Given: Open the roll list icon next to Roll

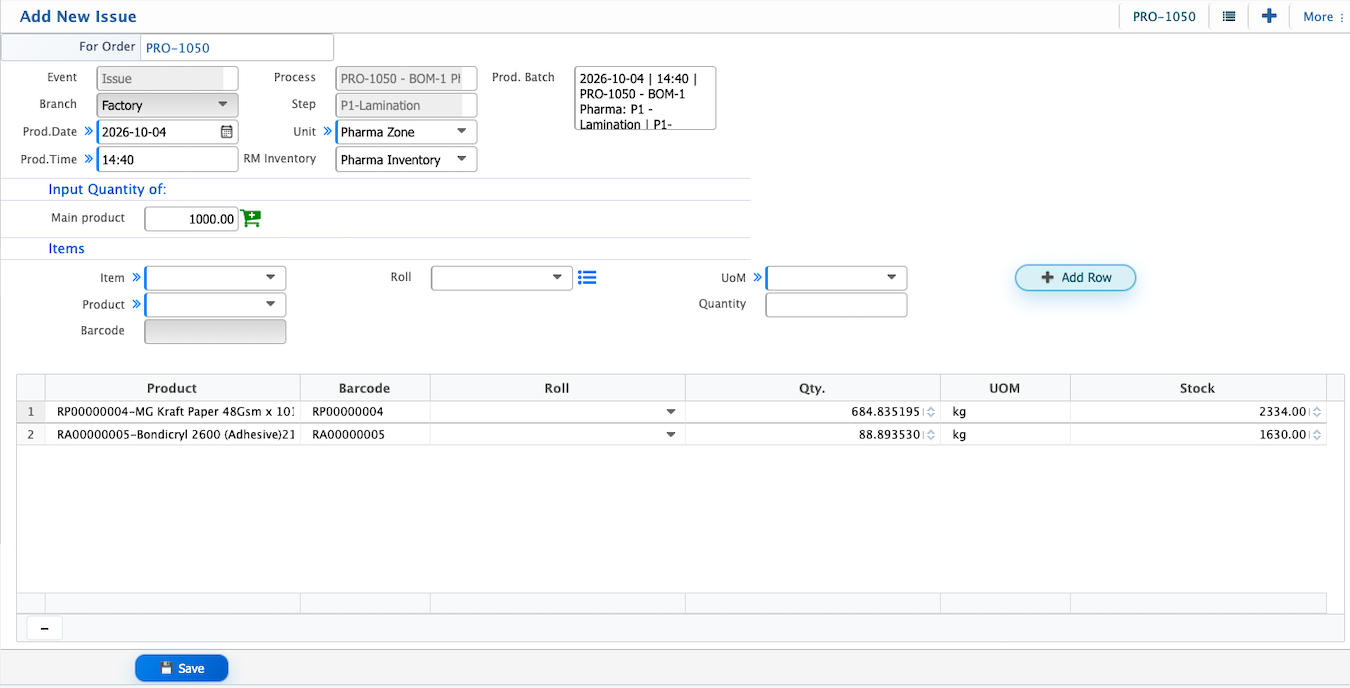Looking at the screenshot, I should tap(587, 278).
